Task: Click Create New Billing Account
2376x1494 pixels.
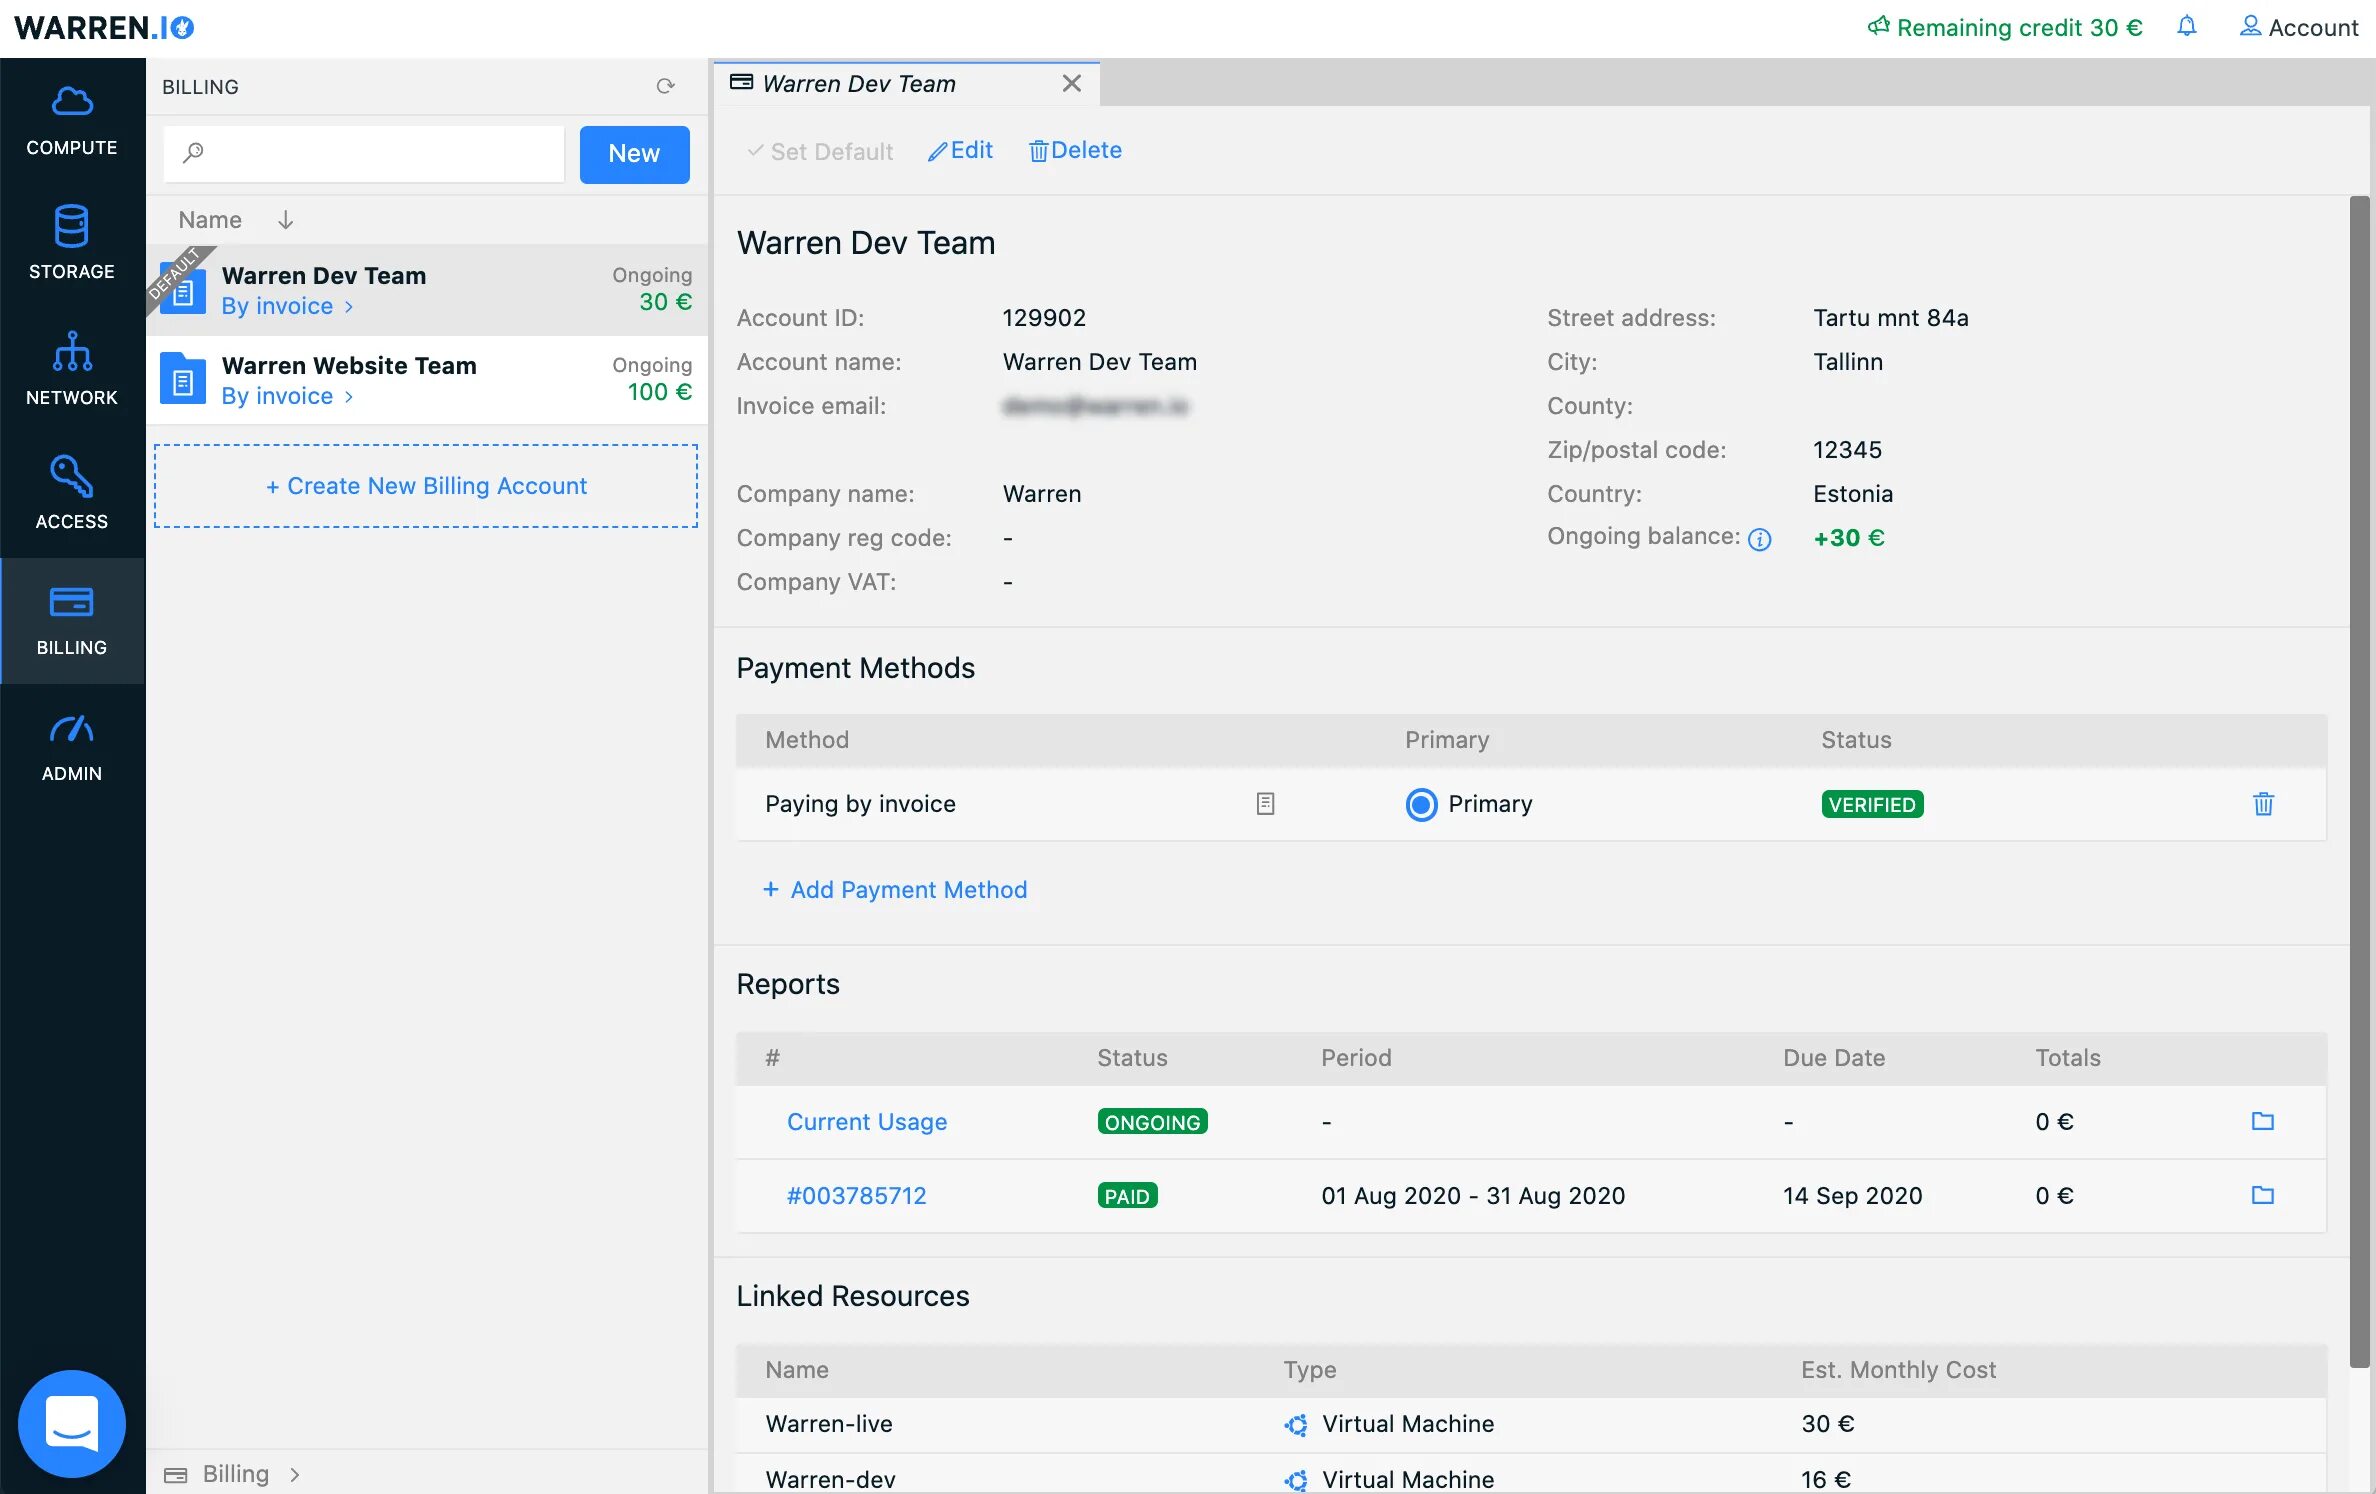Action: [426, 486]
